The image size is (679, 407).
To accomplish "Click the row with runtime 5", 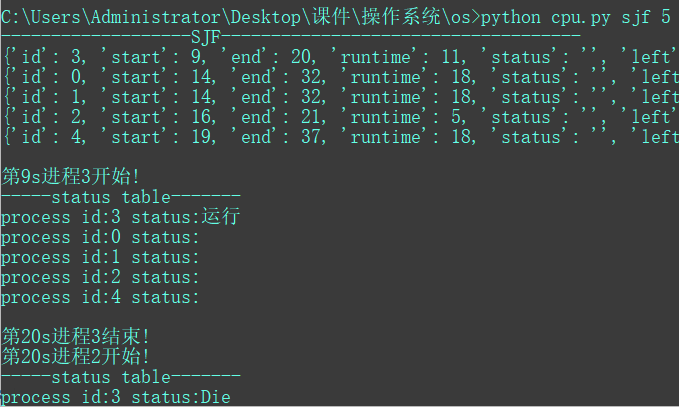I will (x=340, y=117).
